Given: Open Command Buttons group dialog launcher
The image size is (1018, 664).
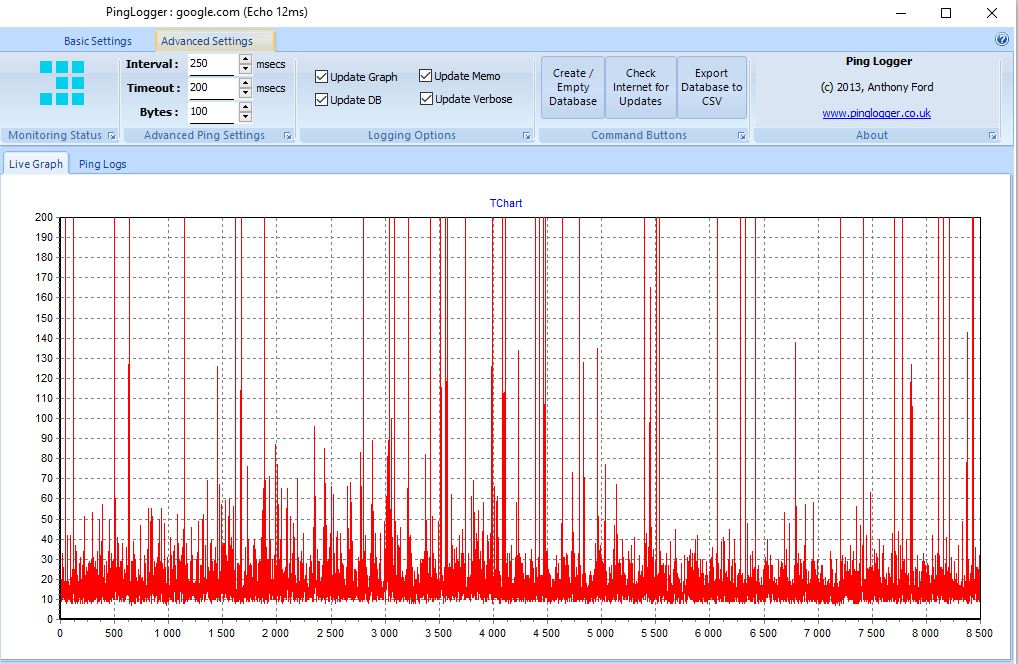Looking at the screenshot, I should (x=741, y=136).
